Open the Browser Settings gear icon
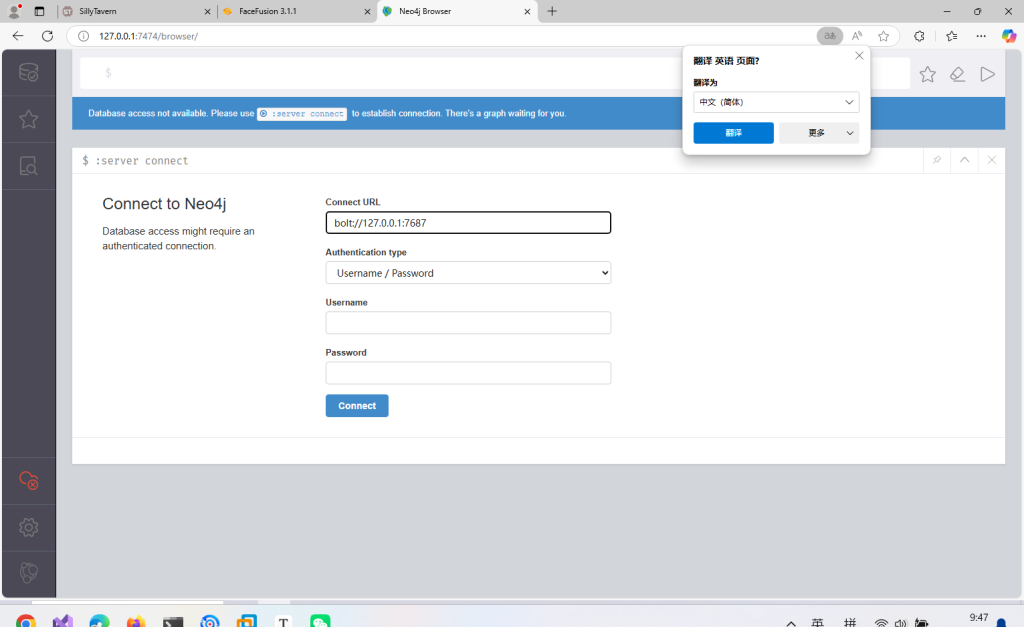Screen dimensions: 1024x627 pyautogui.click(x=28, y=527)
